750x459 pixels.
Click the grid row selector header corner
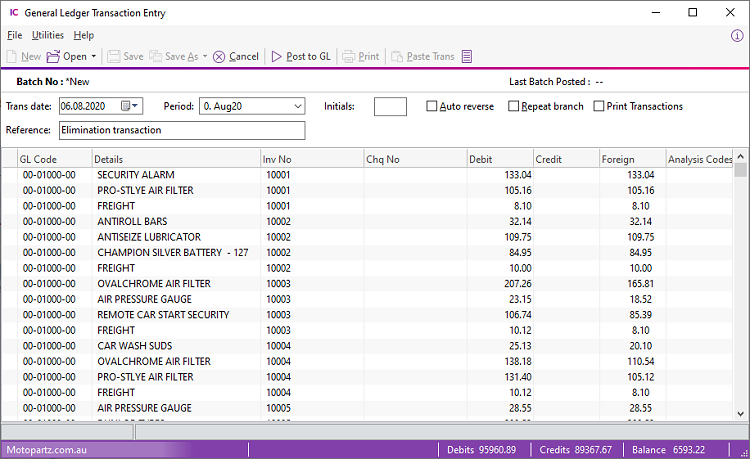click(9, 159)
